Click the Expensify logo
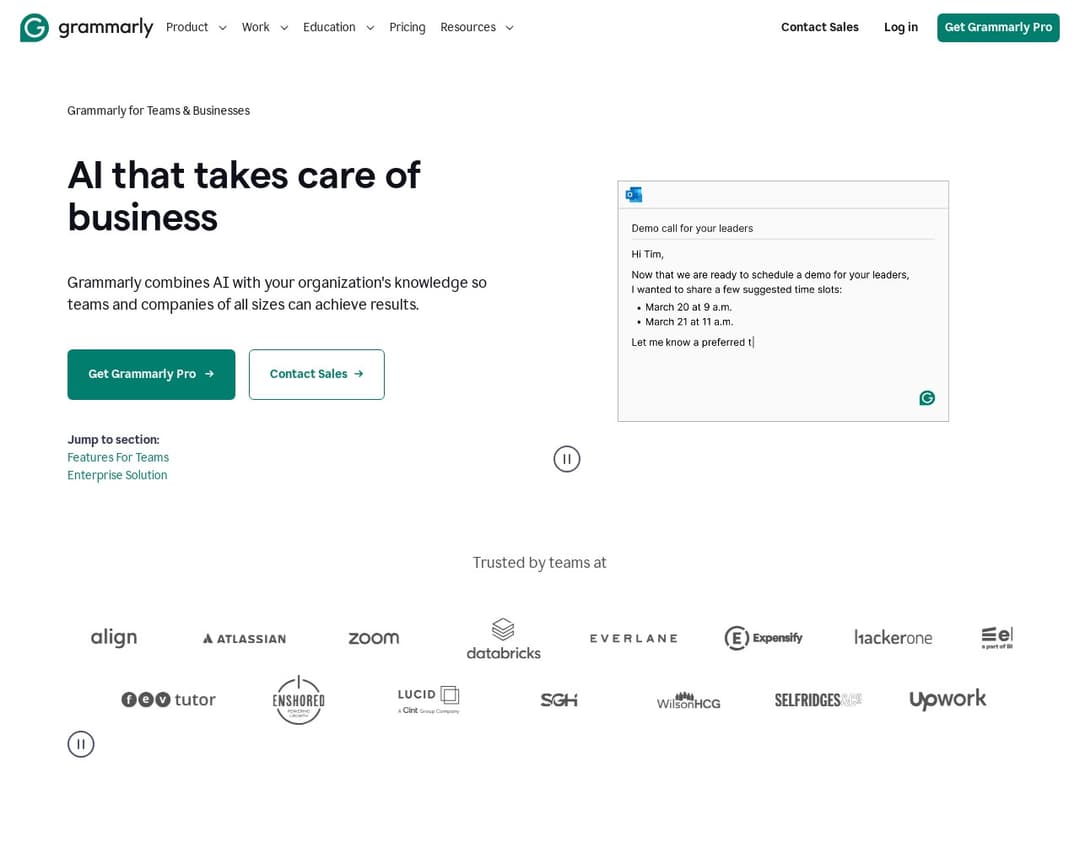 pyautogui.click(x=763, y=637)
